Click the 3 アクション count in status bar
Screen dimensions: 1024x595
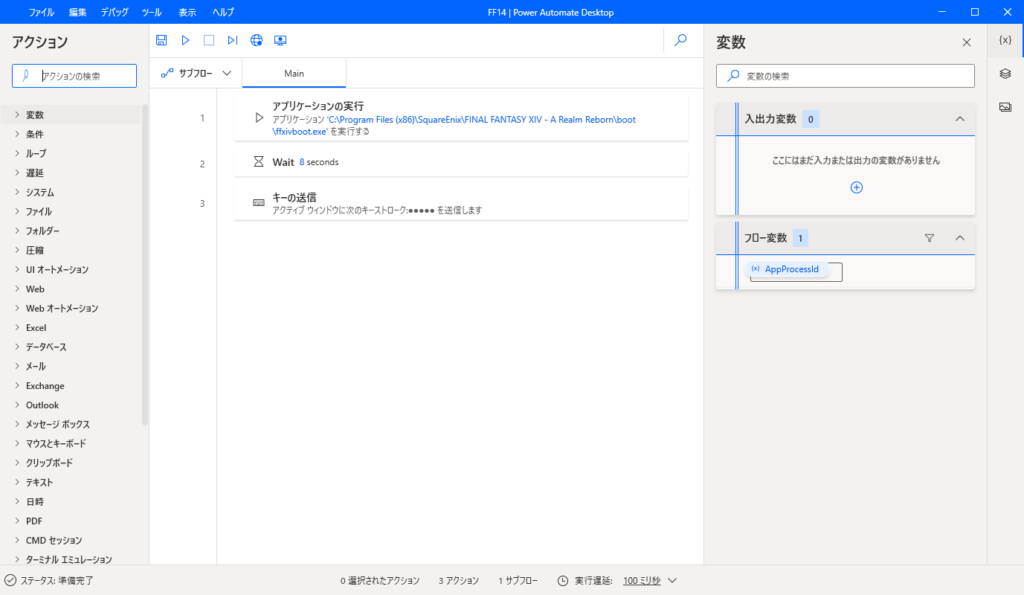[x=458, y=581]
